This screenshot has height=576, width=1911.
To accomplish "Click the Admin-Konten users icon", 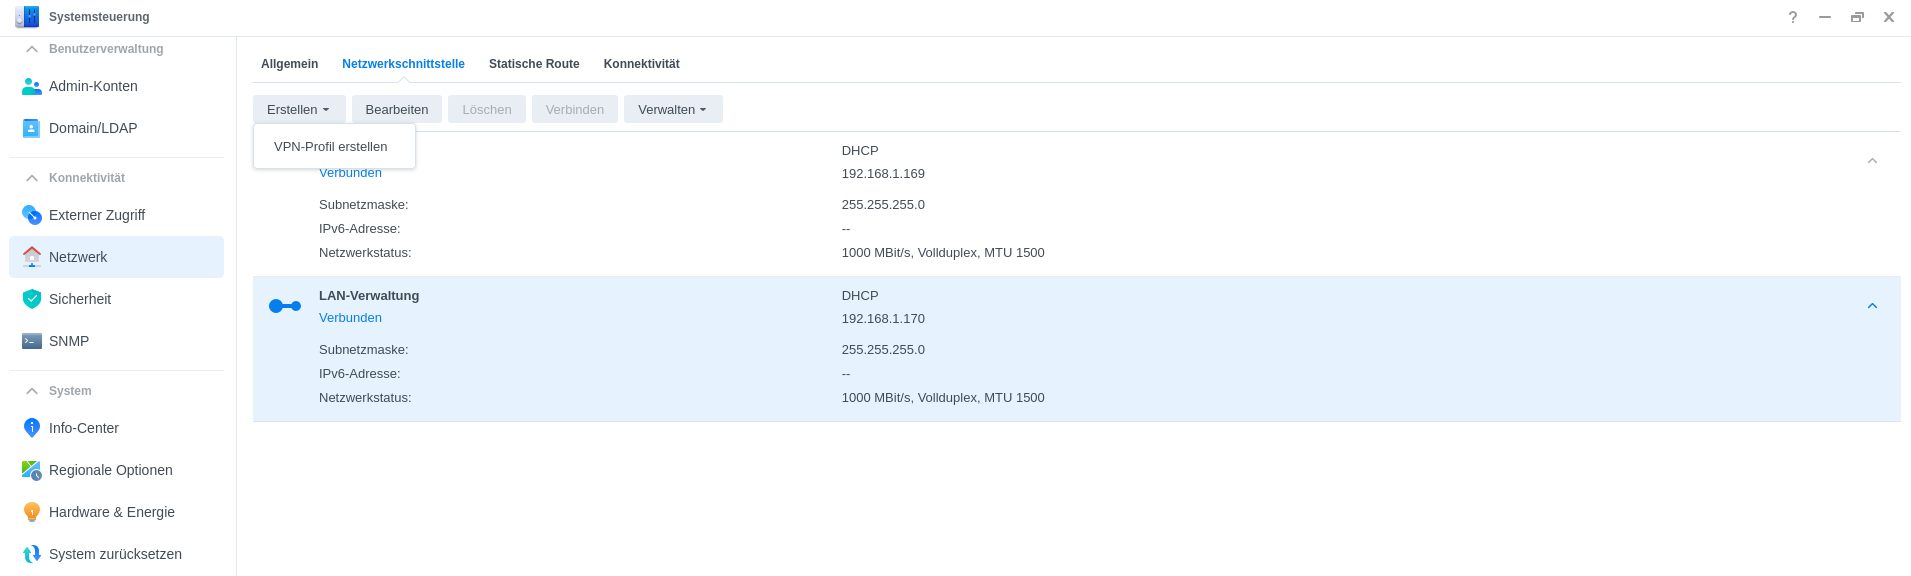I will pyautogui.click(x=31, y=86).
